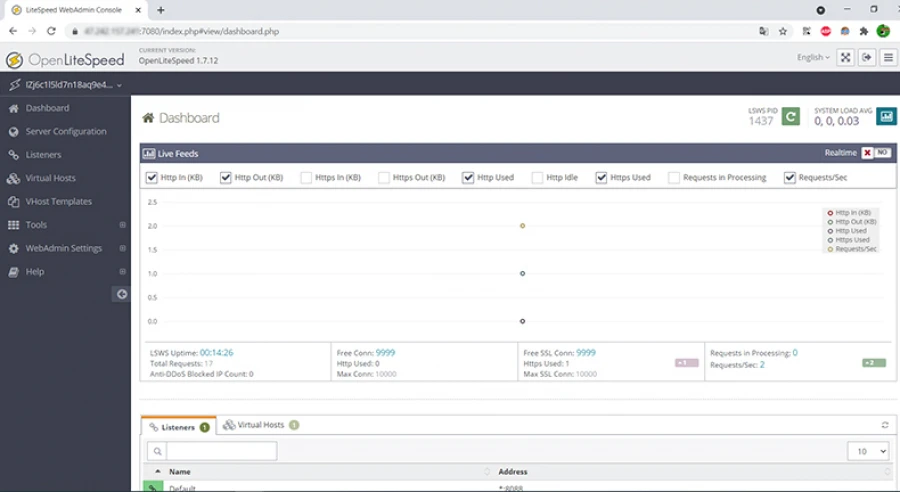Expand the WebAdmin Settings submenu

(x=122, y=249)
